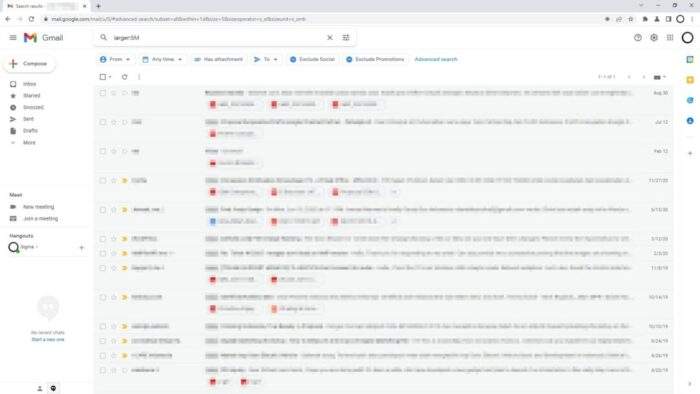Open the Any time filter dropdown

click(x=162, y=59)
